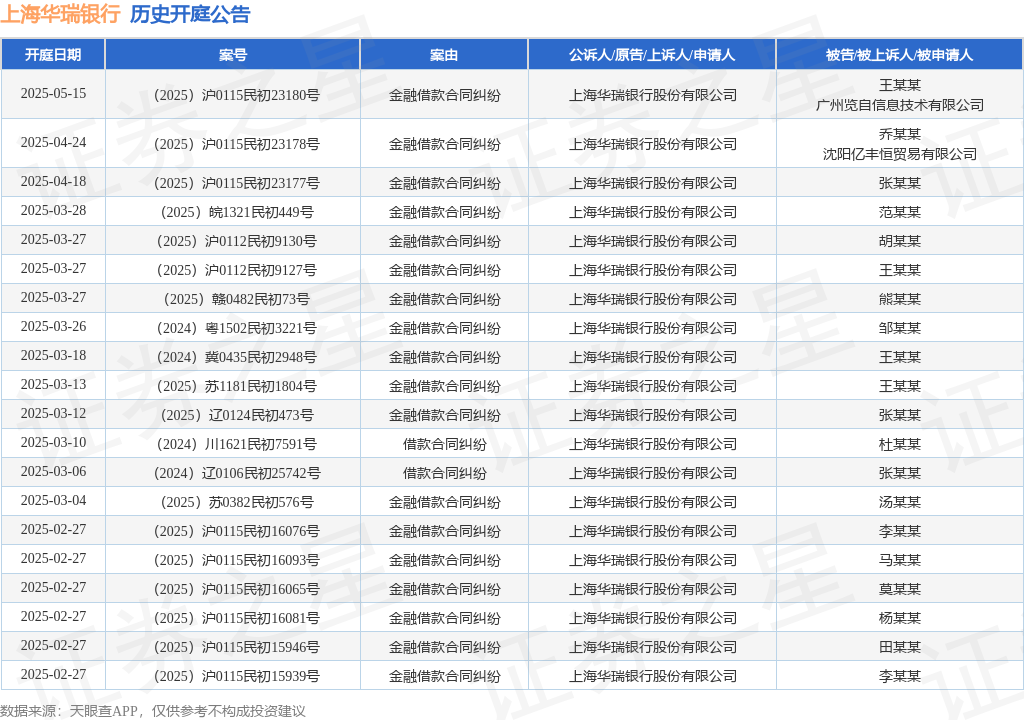Click case number 沪0112民初9127号

[236, 270]
